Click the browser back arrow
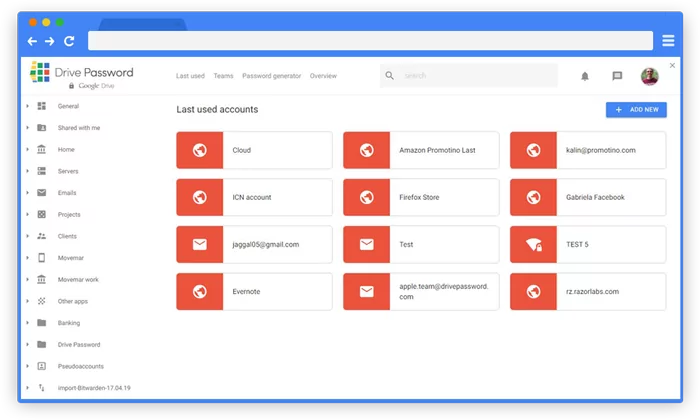This screenshot has height=420, width=700. [32, 41]
